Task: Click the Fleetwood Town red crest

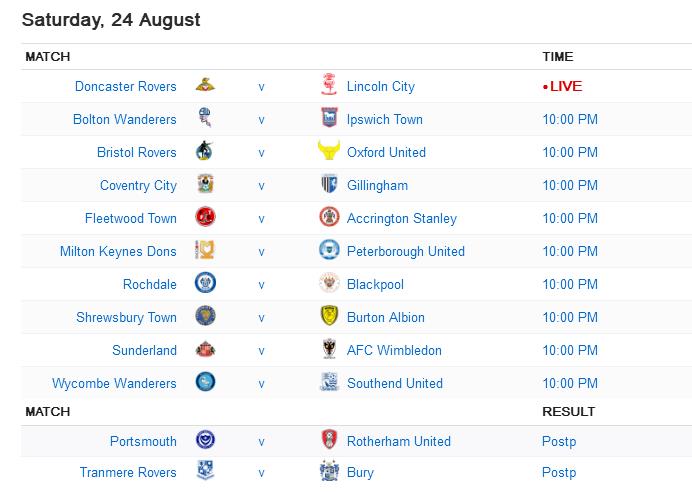Action: 205,218
